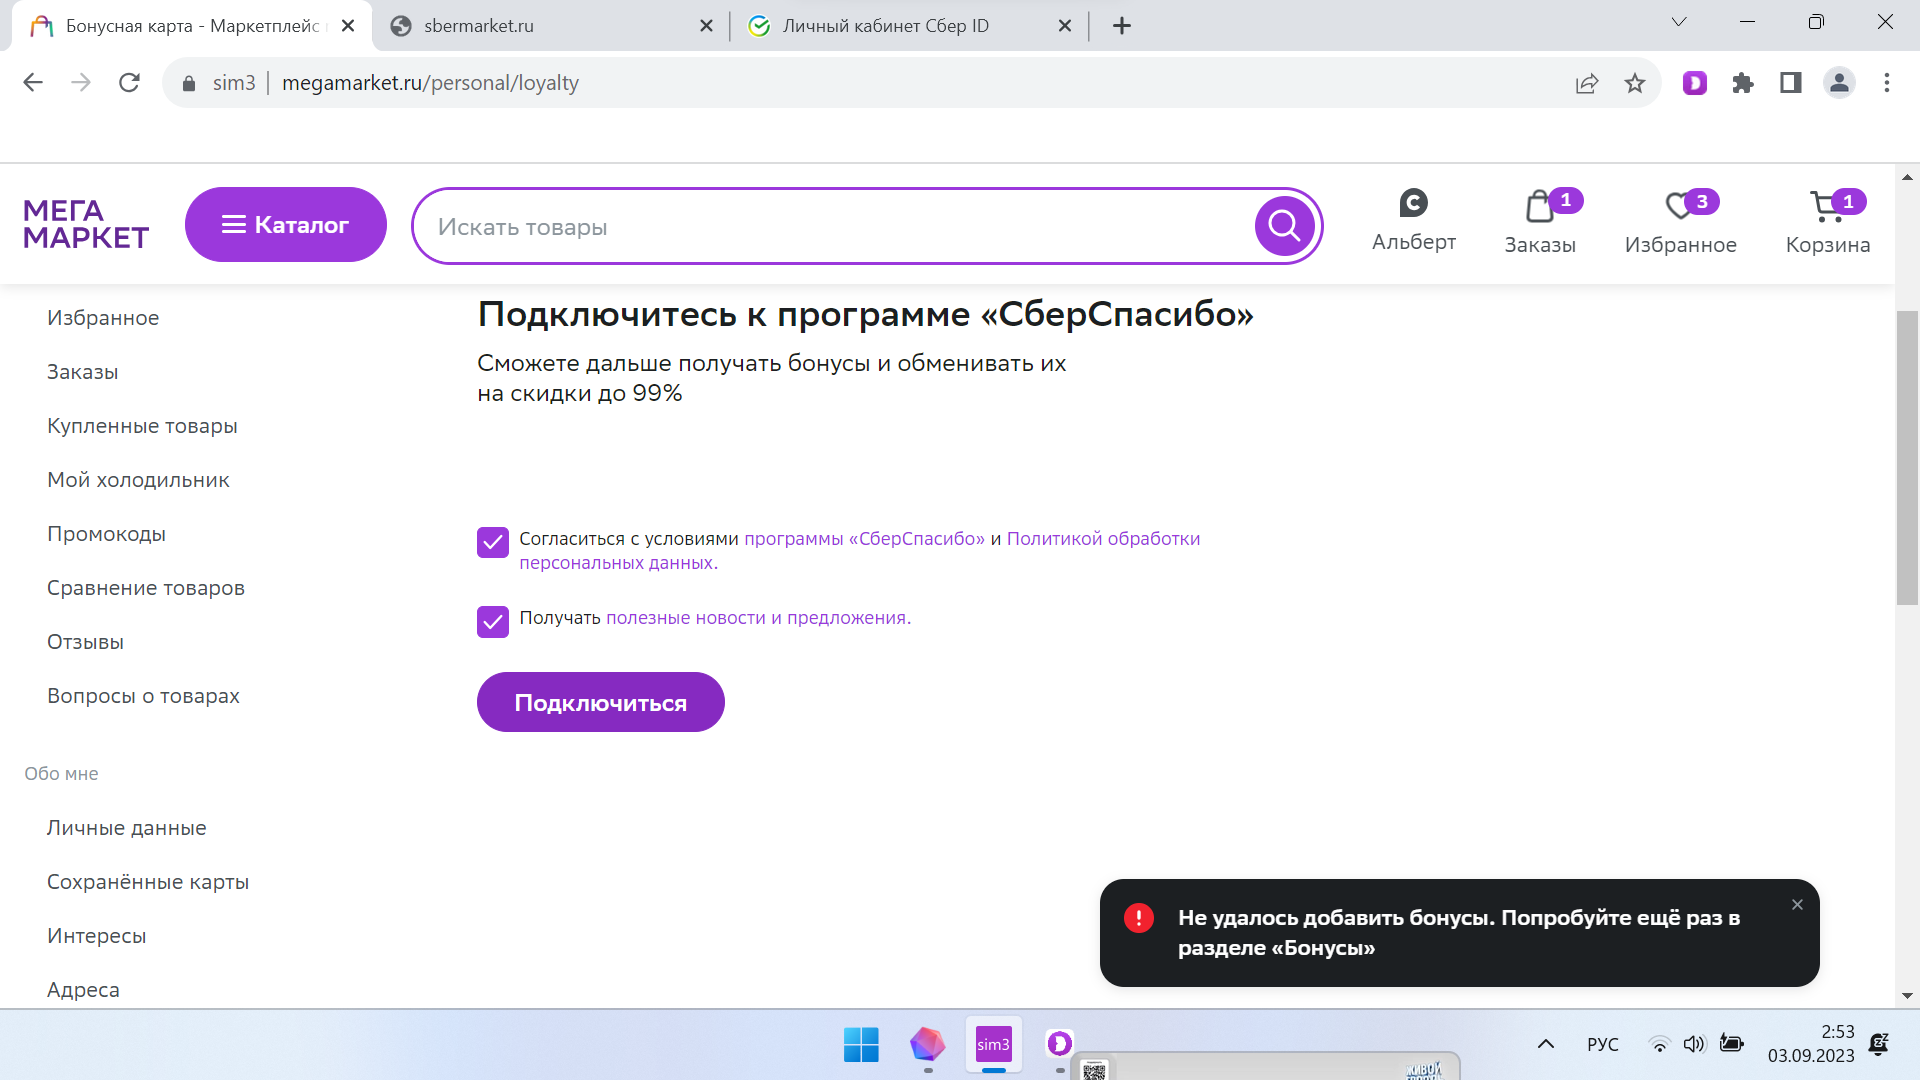Close the Личный кабинет Сбер ID tab
Image resolution: width=1920 pixels, height=1080 pixels.
1065,26
